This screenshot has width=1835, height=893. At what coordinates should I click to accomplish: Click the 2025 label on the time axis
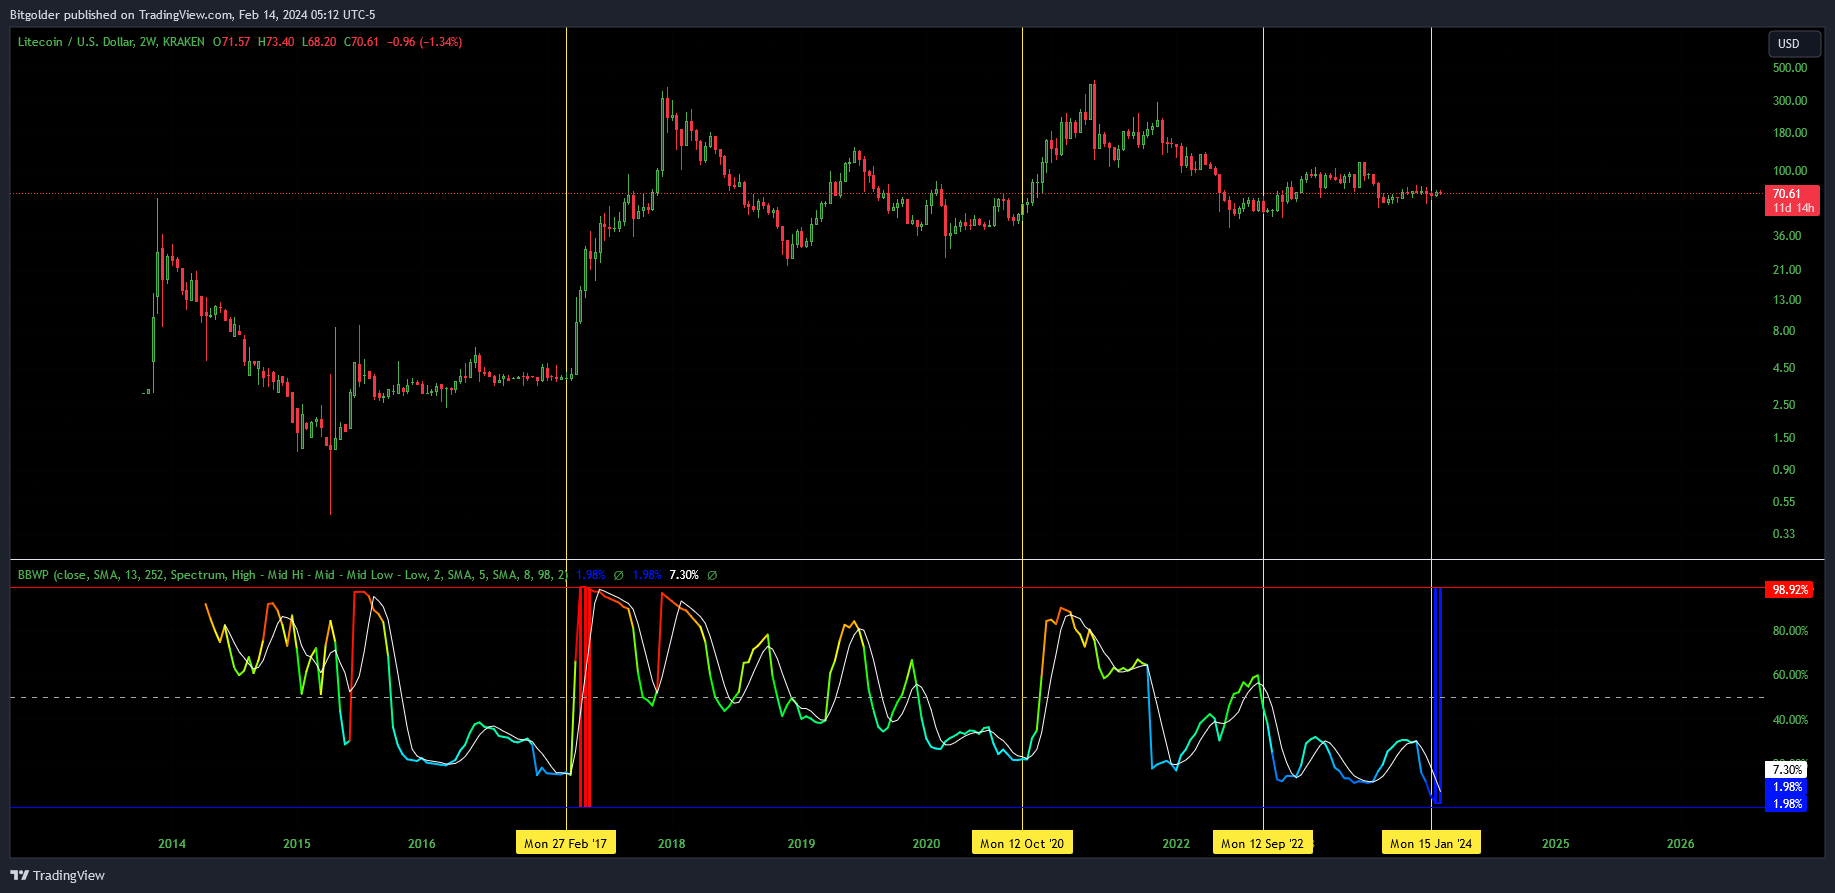point(1556,844)
